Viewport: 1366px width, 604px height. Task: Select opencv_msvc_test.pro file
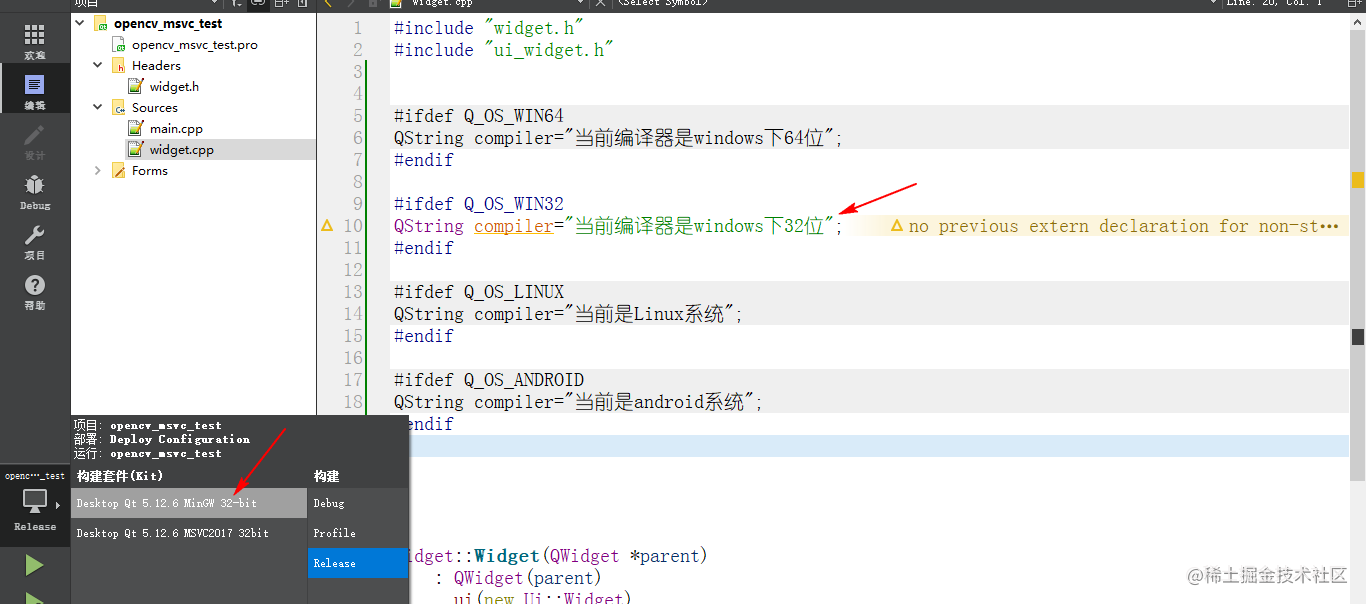click(195, 45)
